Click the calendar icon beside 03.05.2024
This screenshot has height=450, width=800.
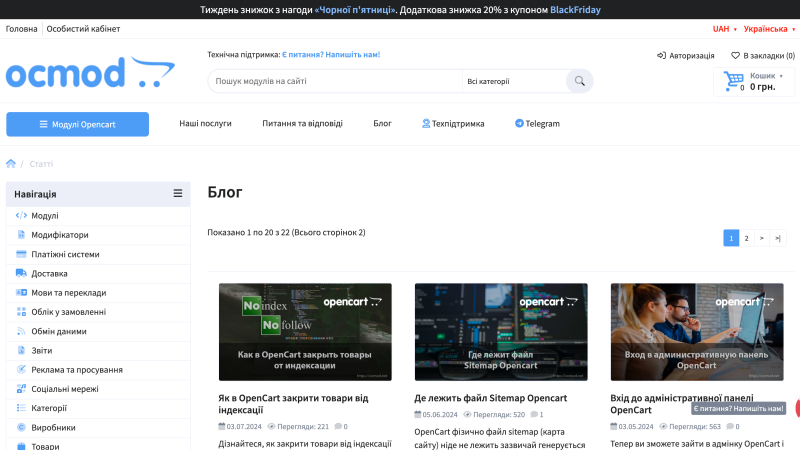pyautogui.click(x=614, y=426)
